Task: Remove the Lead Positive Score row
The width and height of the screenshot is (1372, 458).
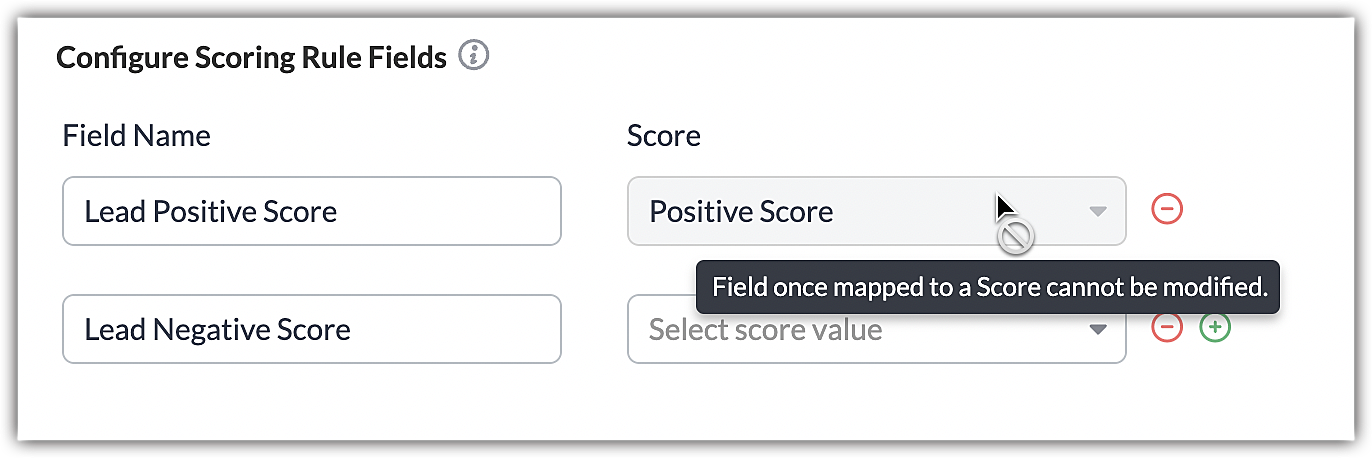Action: pos(1167,210)
